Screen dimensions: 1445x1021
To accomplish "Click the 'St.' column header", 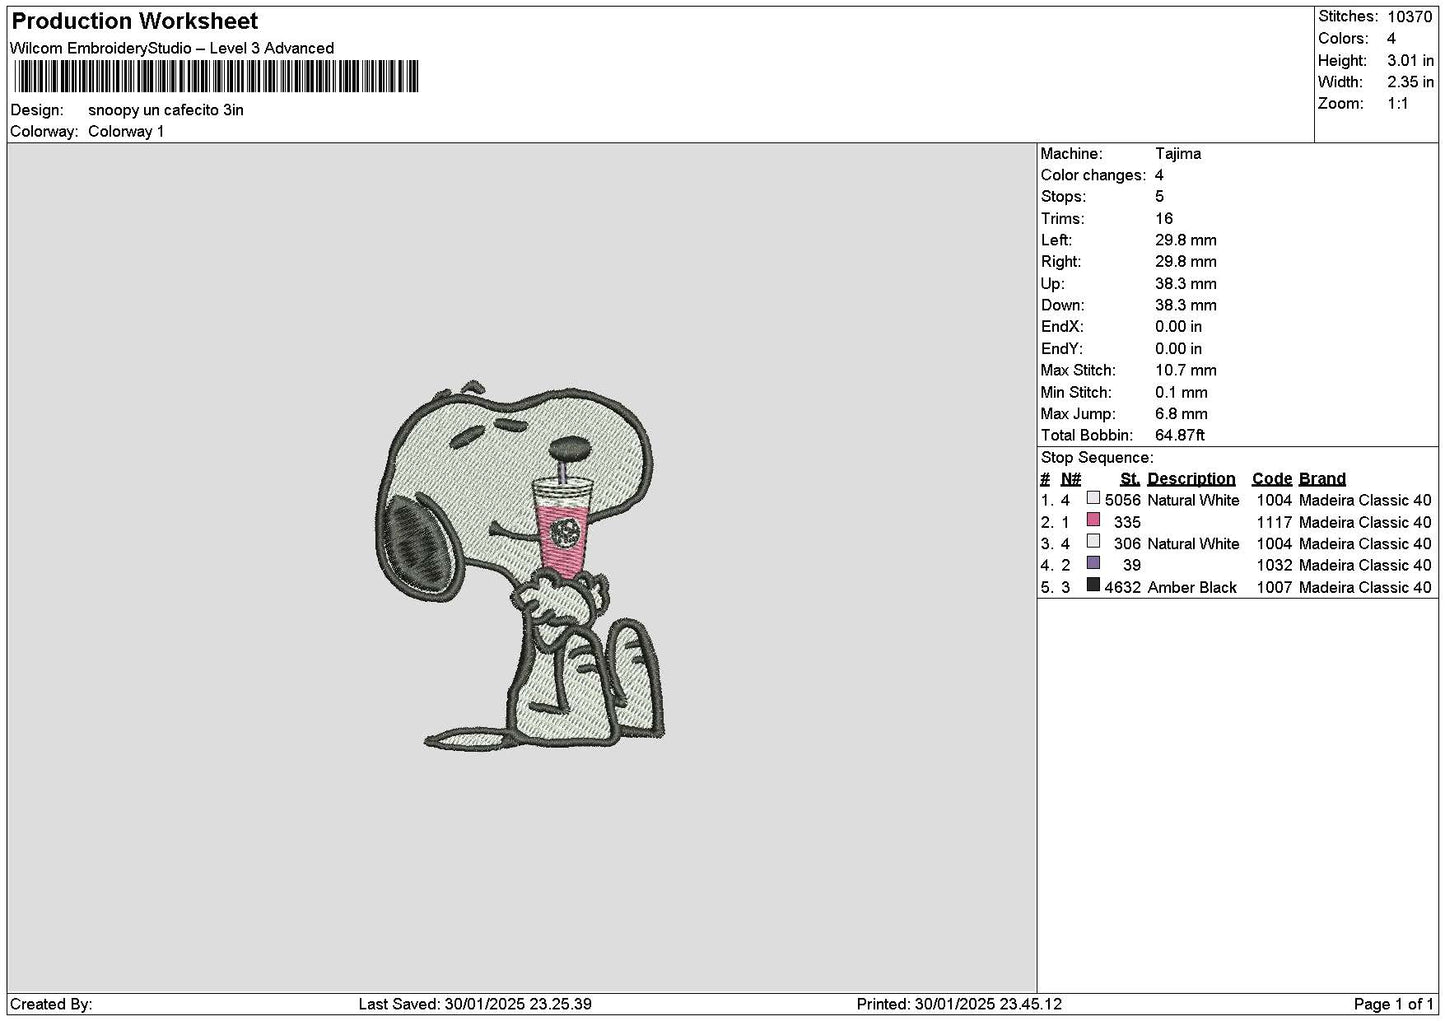I will (x=1130, y=479).
